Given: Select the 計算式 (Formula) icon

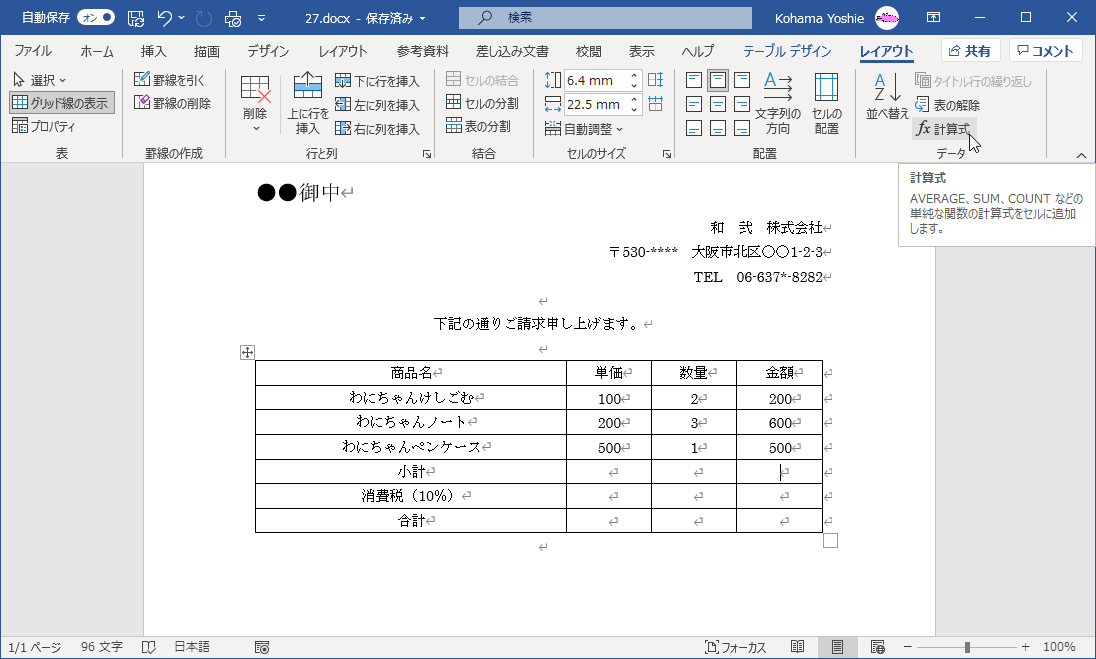Looking at the screenshot, I should 943,128.
